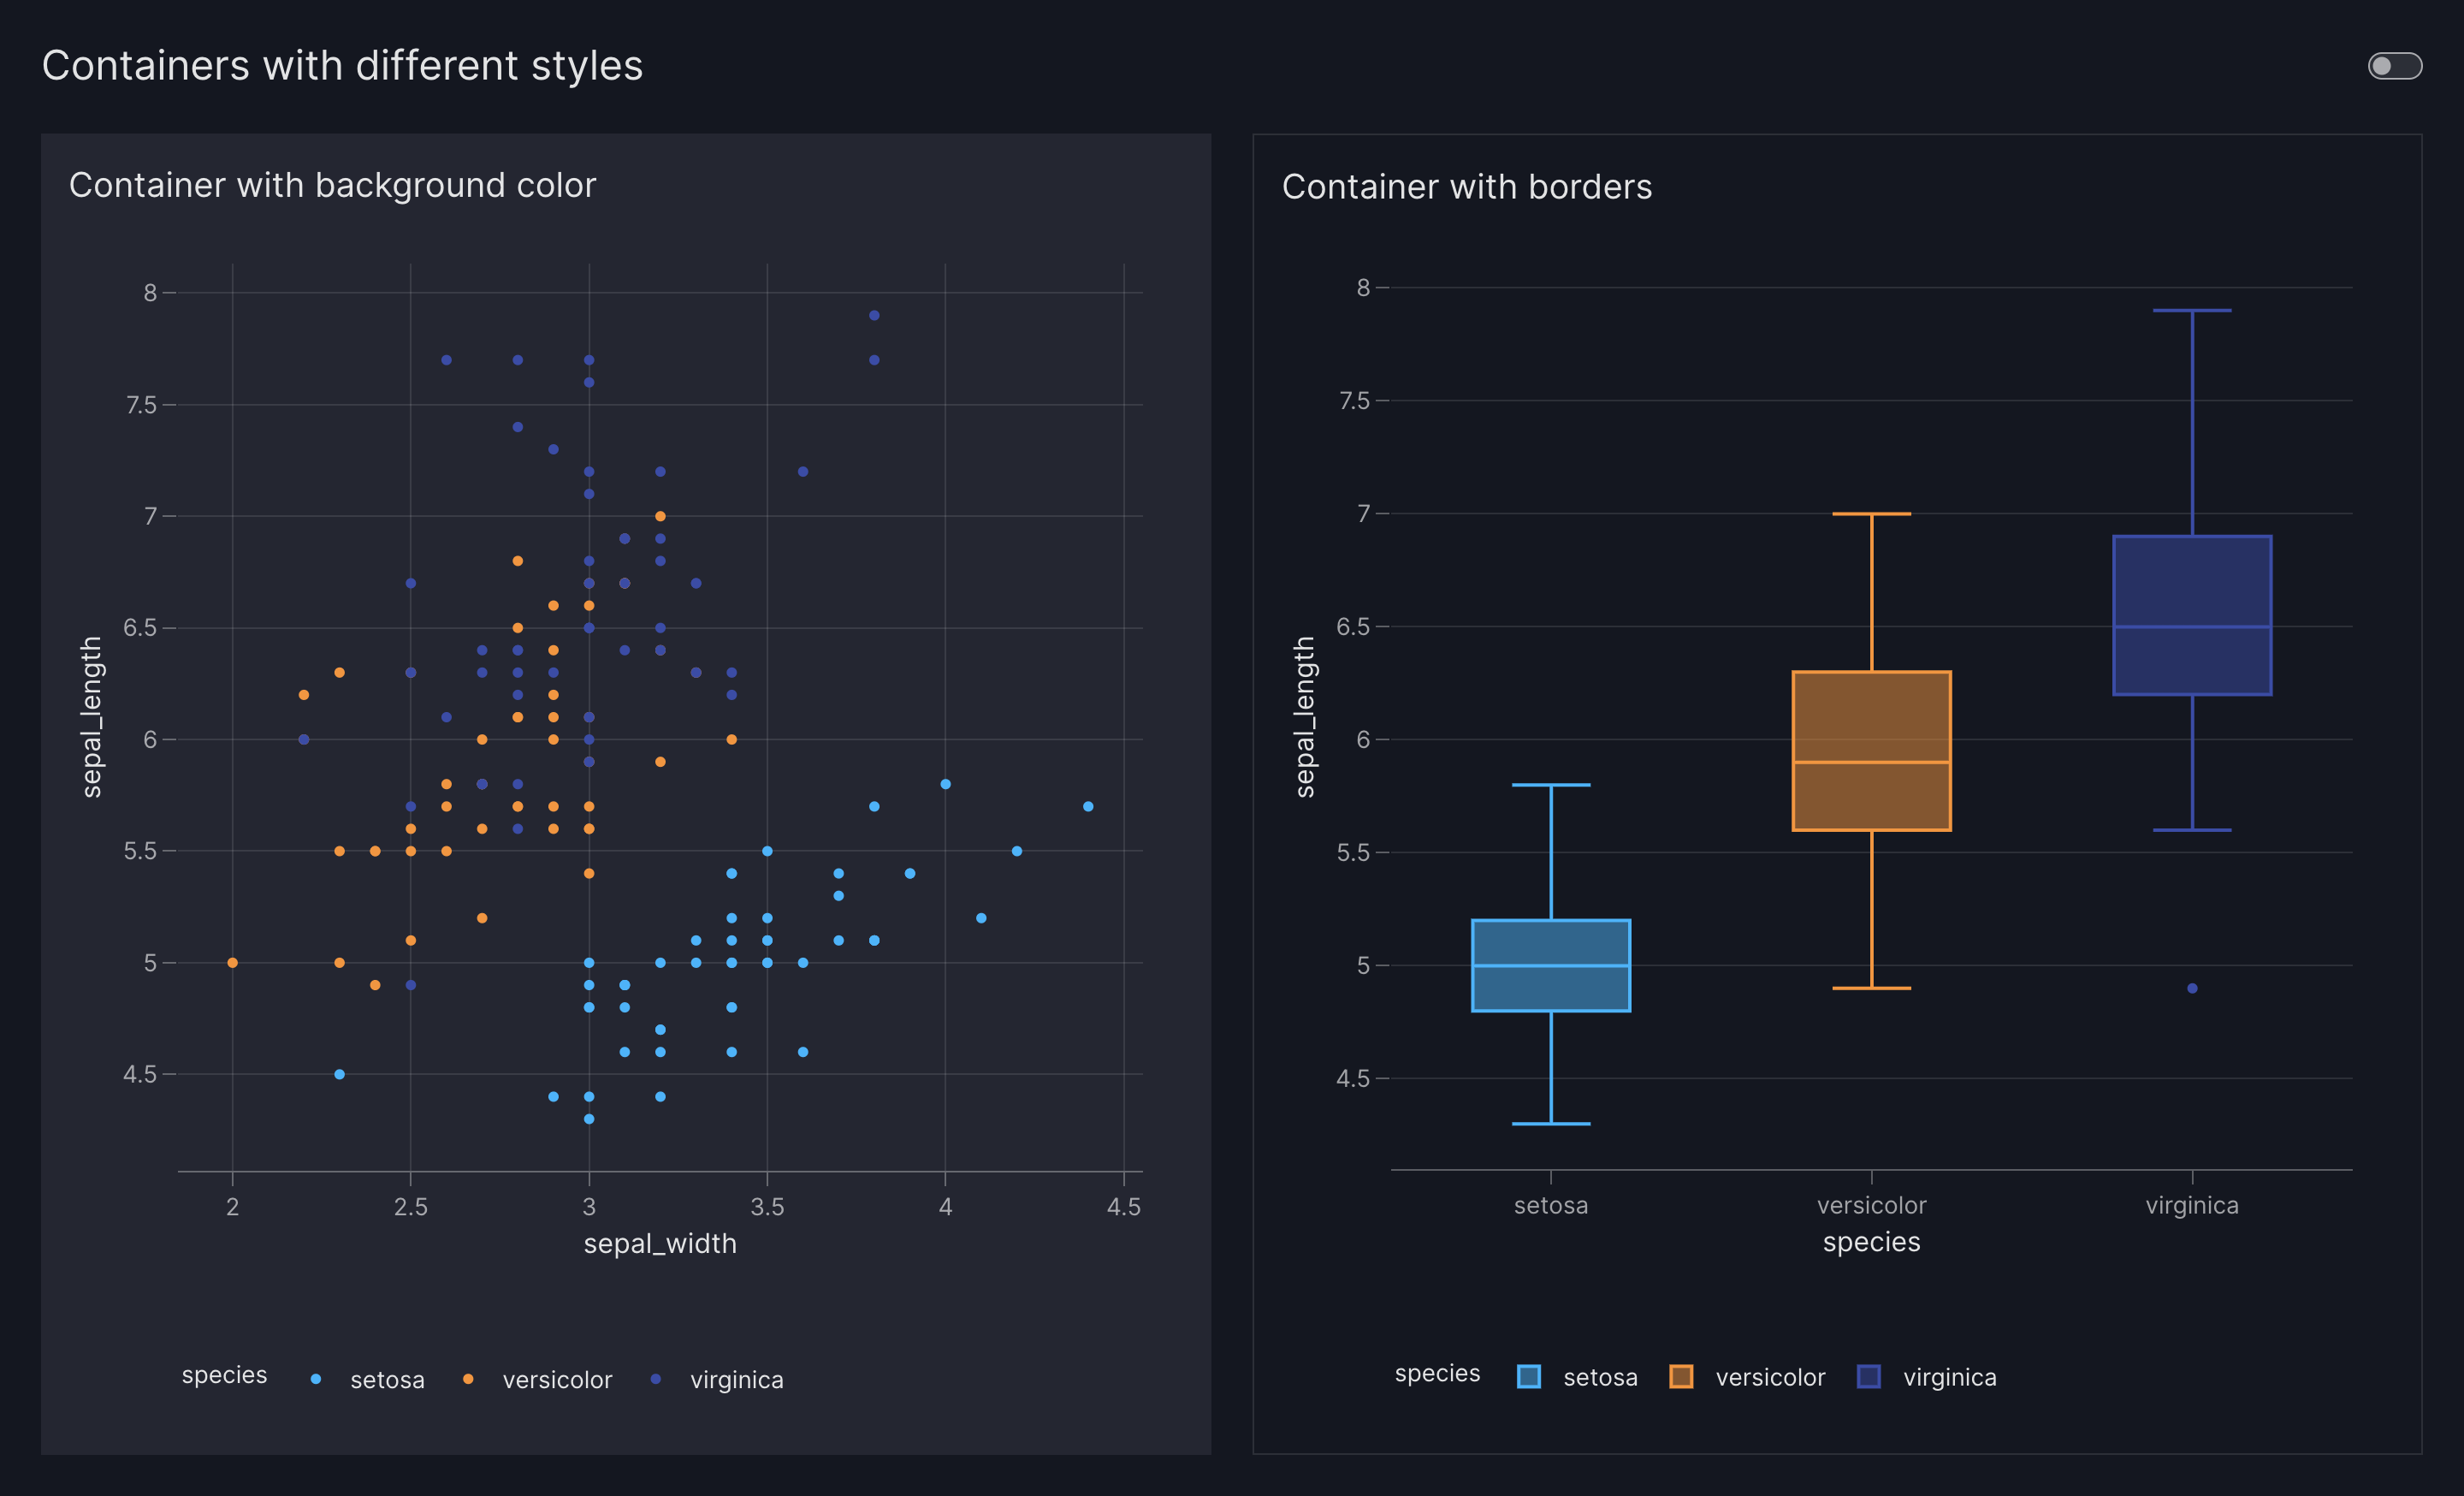Hide versicolor via scatter legend label text
Screen dimensions: 2464x1496
coord(557,1380)
